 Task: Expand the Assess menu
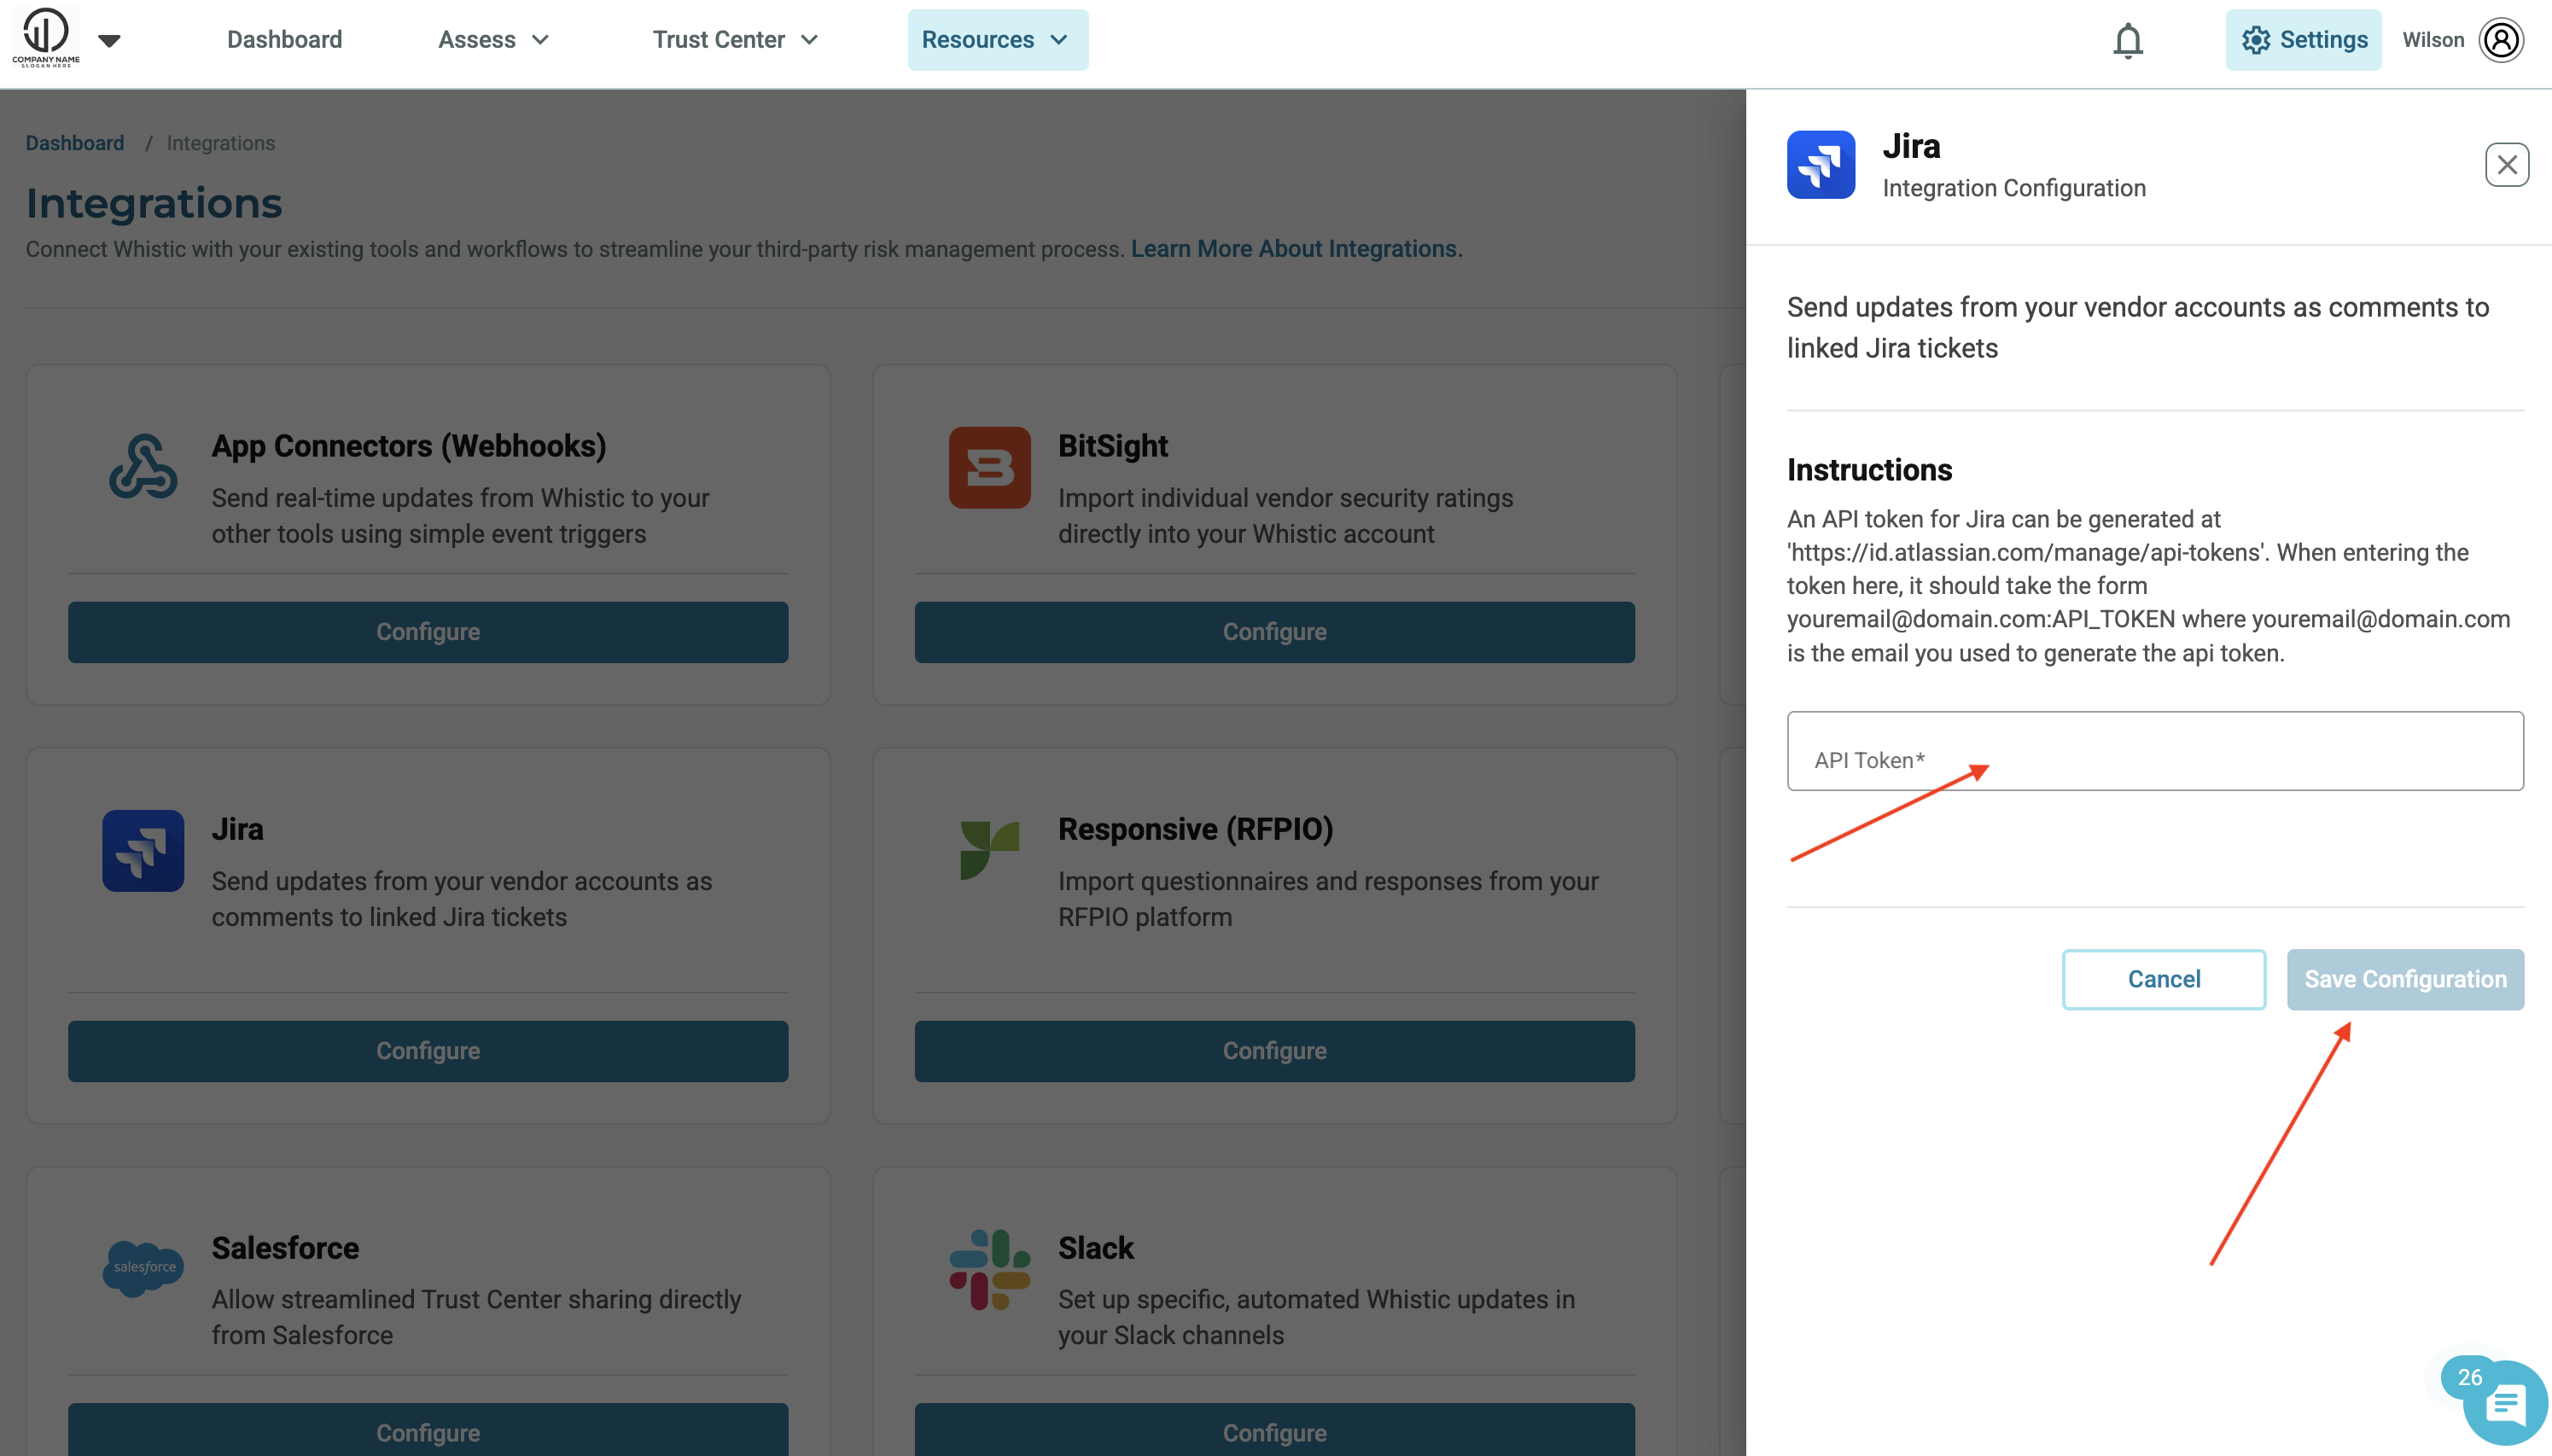point(494,40)
